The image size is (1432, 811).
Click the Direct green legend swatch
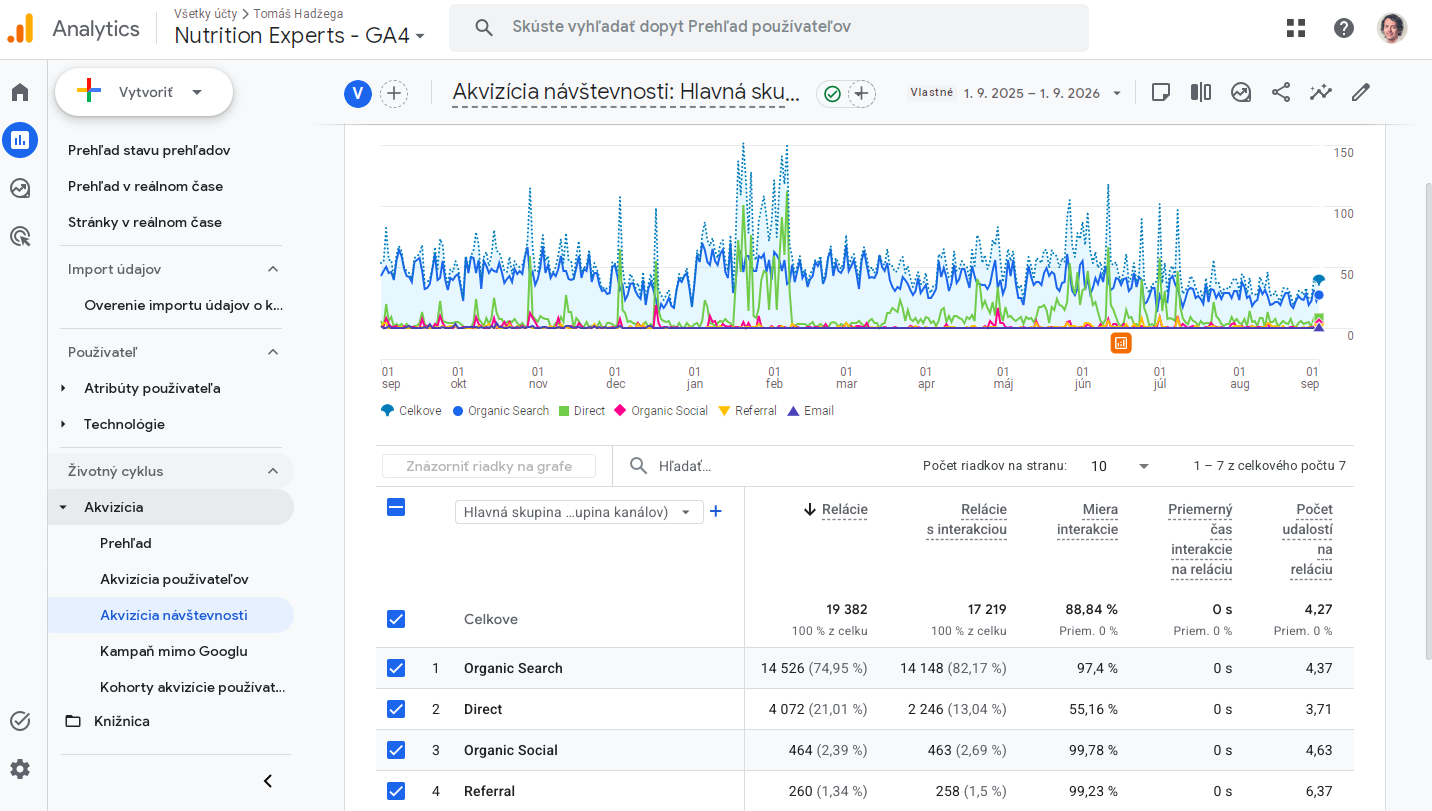(x=564, y=411)
